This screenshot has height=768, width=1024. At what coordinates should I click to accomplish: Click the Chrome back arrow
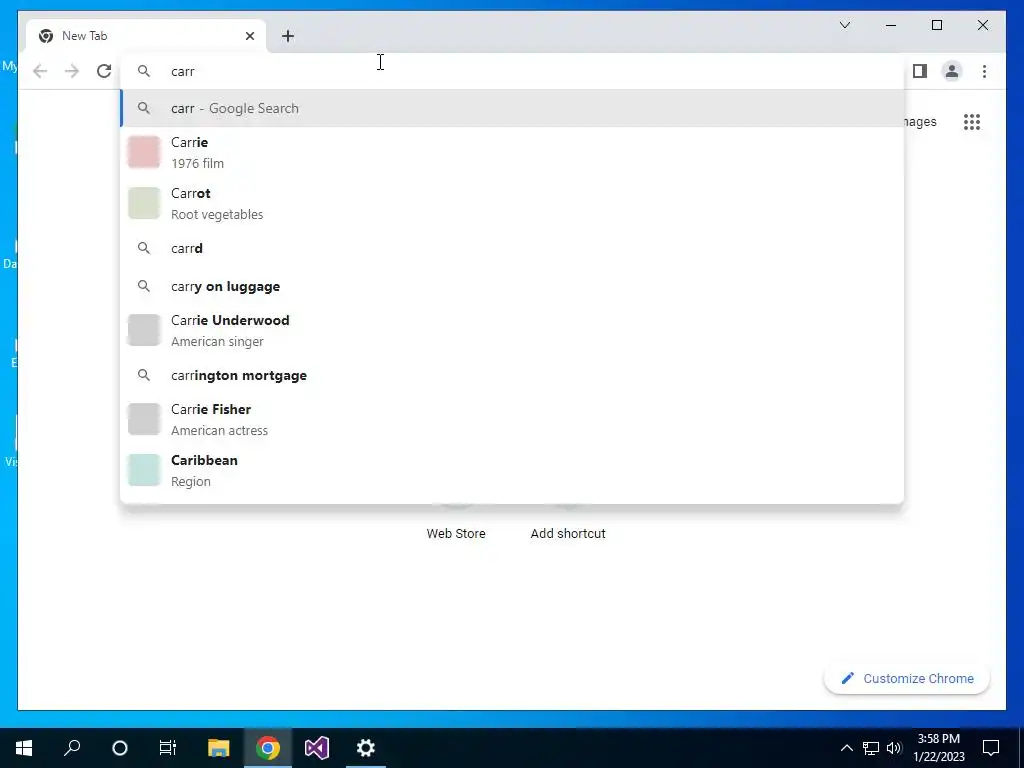click(40, 71)
